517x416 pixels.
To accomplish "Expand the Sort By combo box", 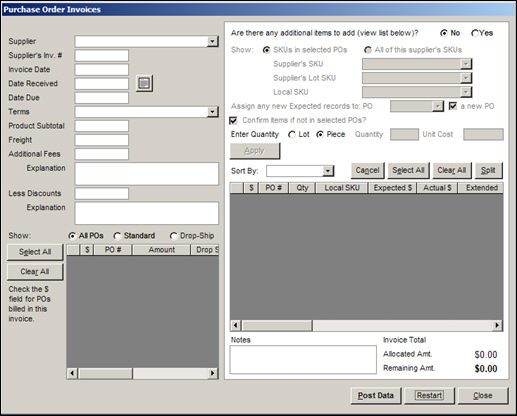I will 328,171.
